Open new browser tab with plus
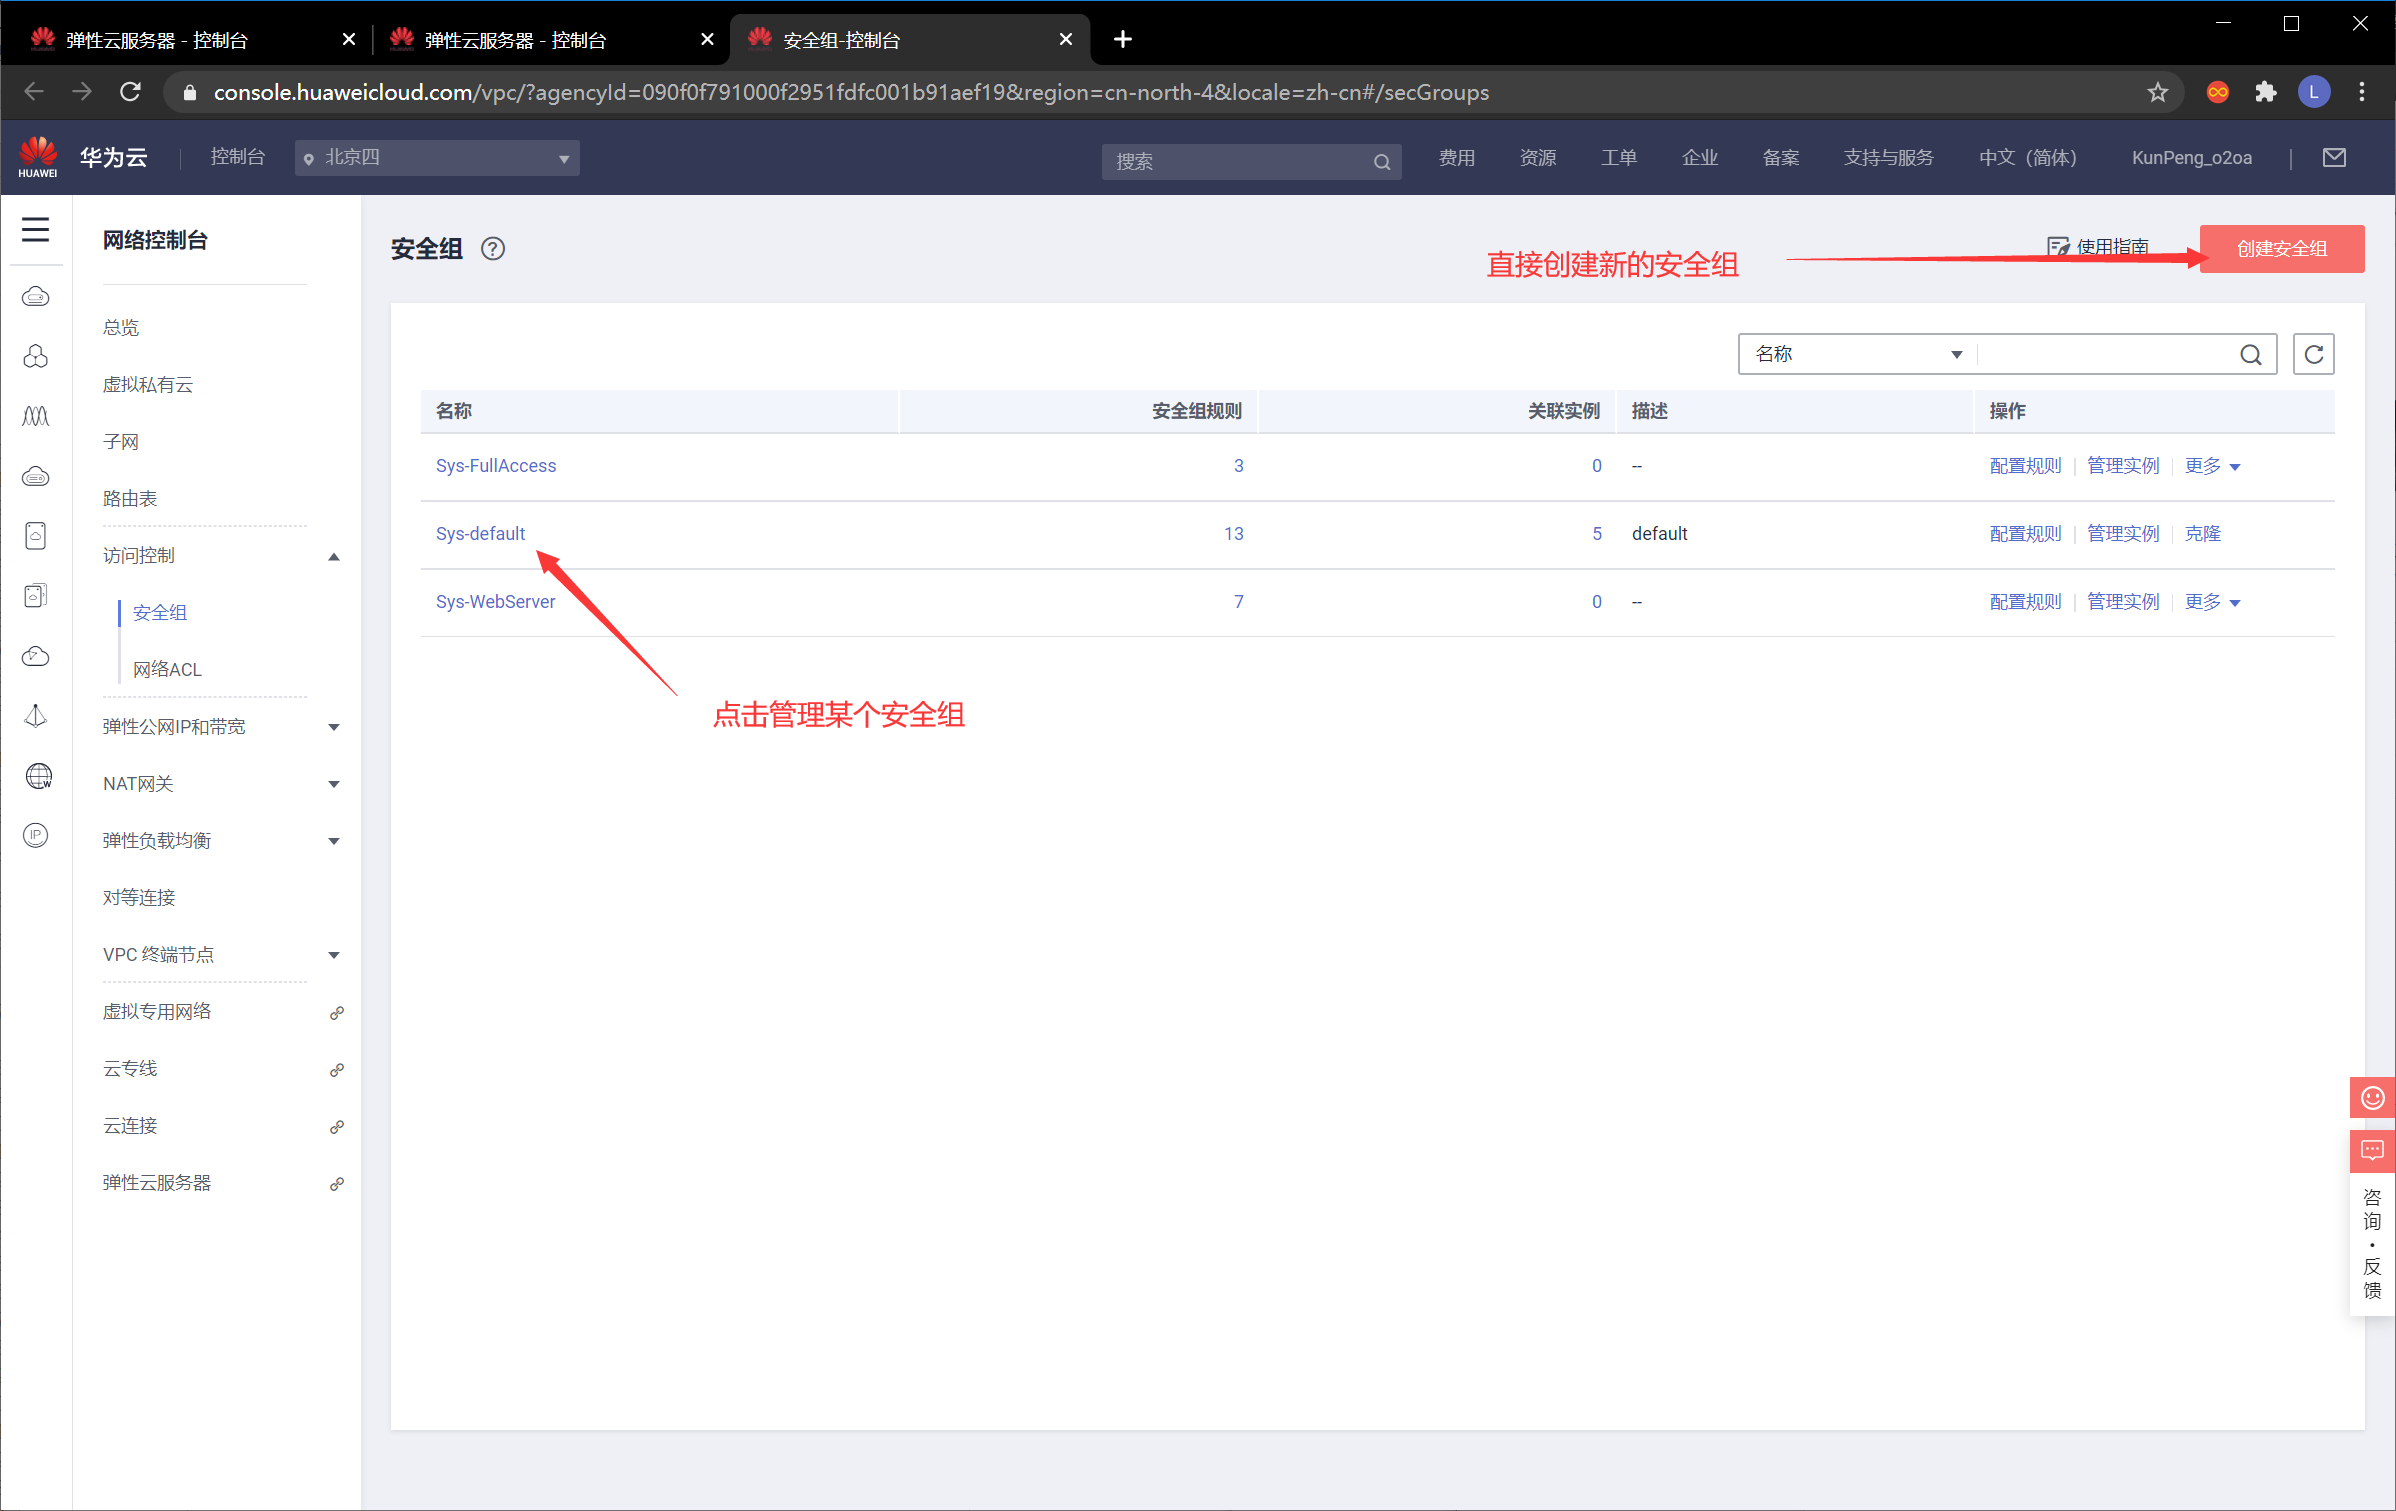2396x1511 pixels. (1123, 39)
